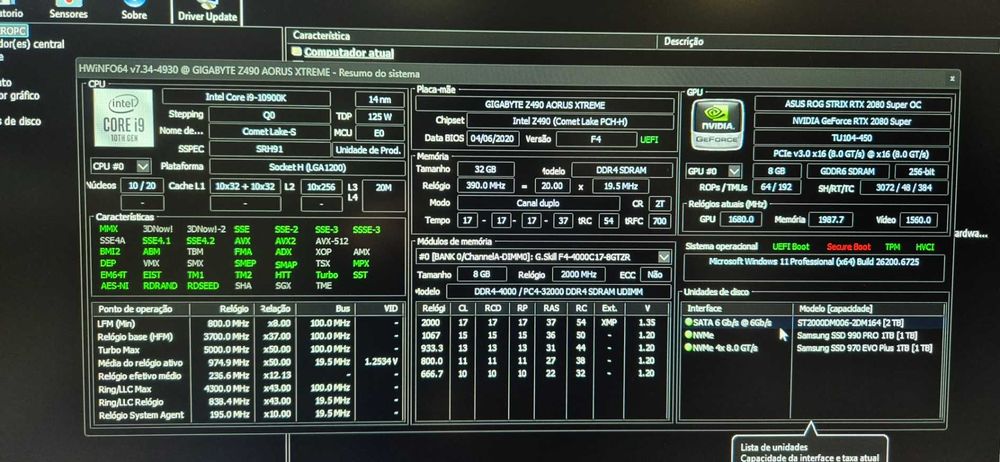Screen dimensions: 1000x462
Task: Click the SRH91 SSPEC field
Action: coord(270,149)
